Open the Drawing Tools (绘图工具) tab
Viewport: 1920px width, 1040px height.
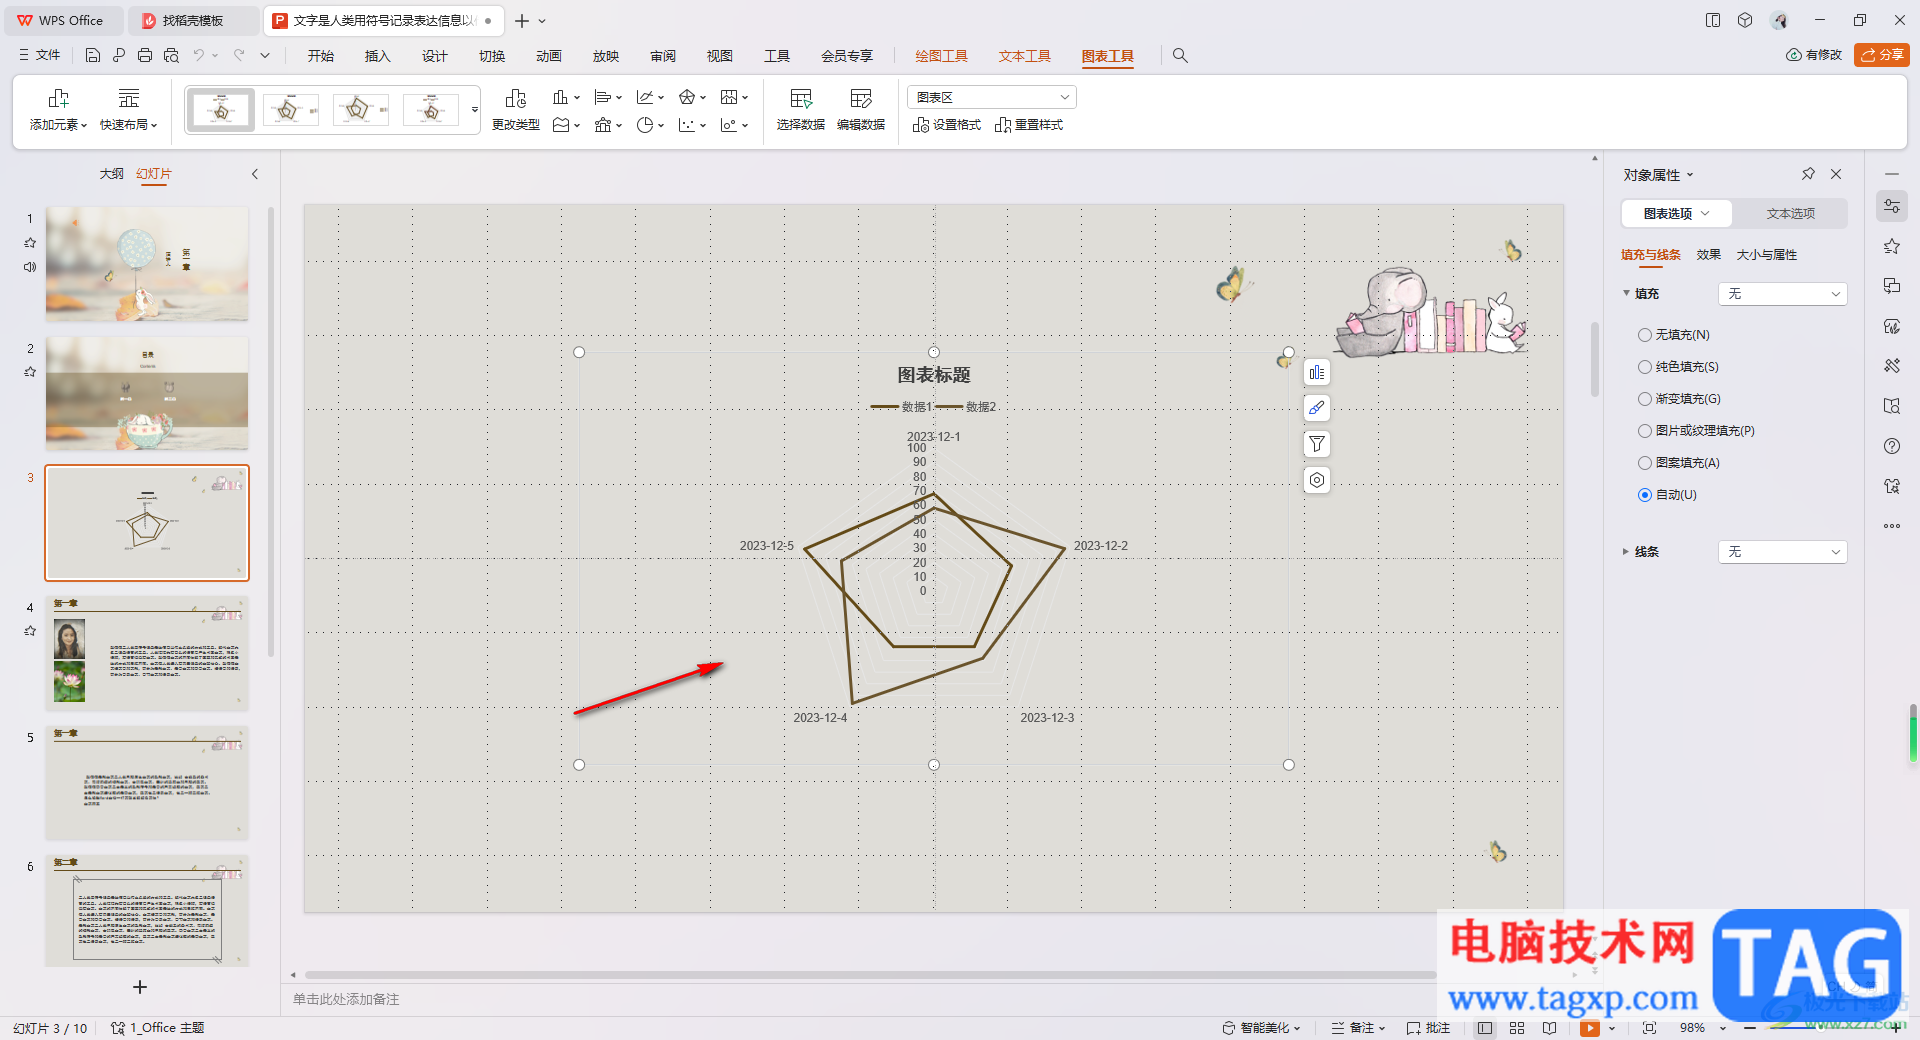[941, 56]
